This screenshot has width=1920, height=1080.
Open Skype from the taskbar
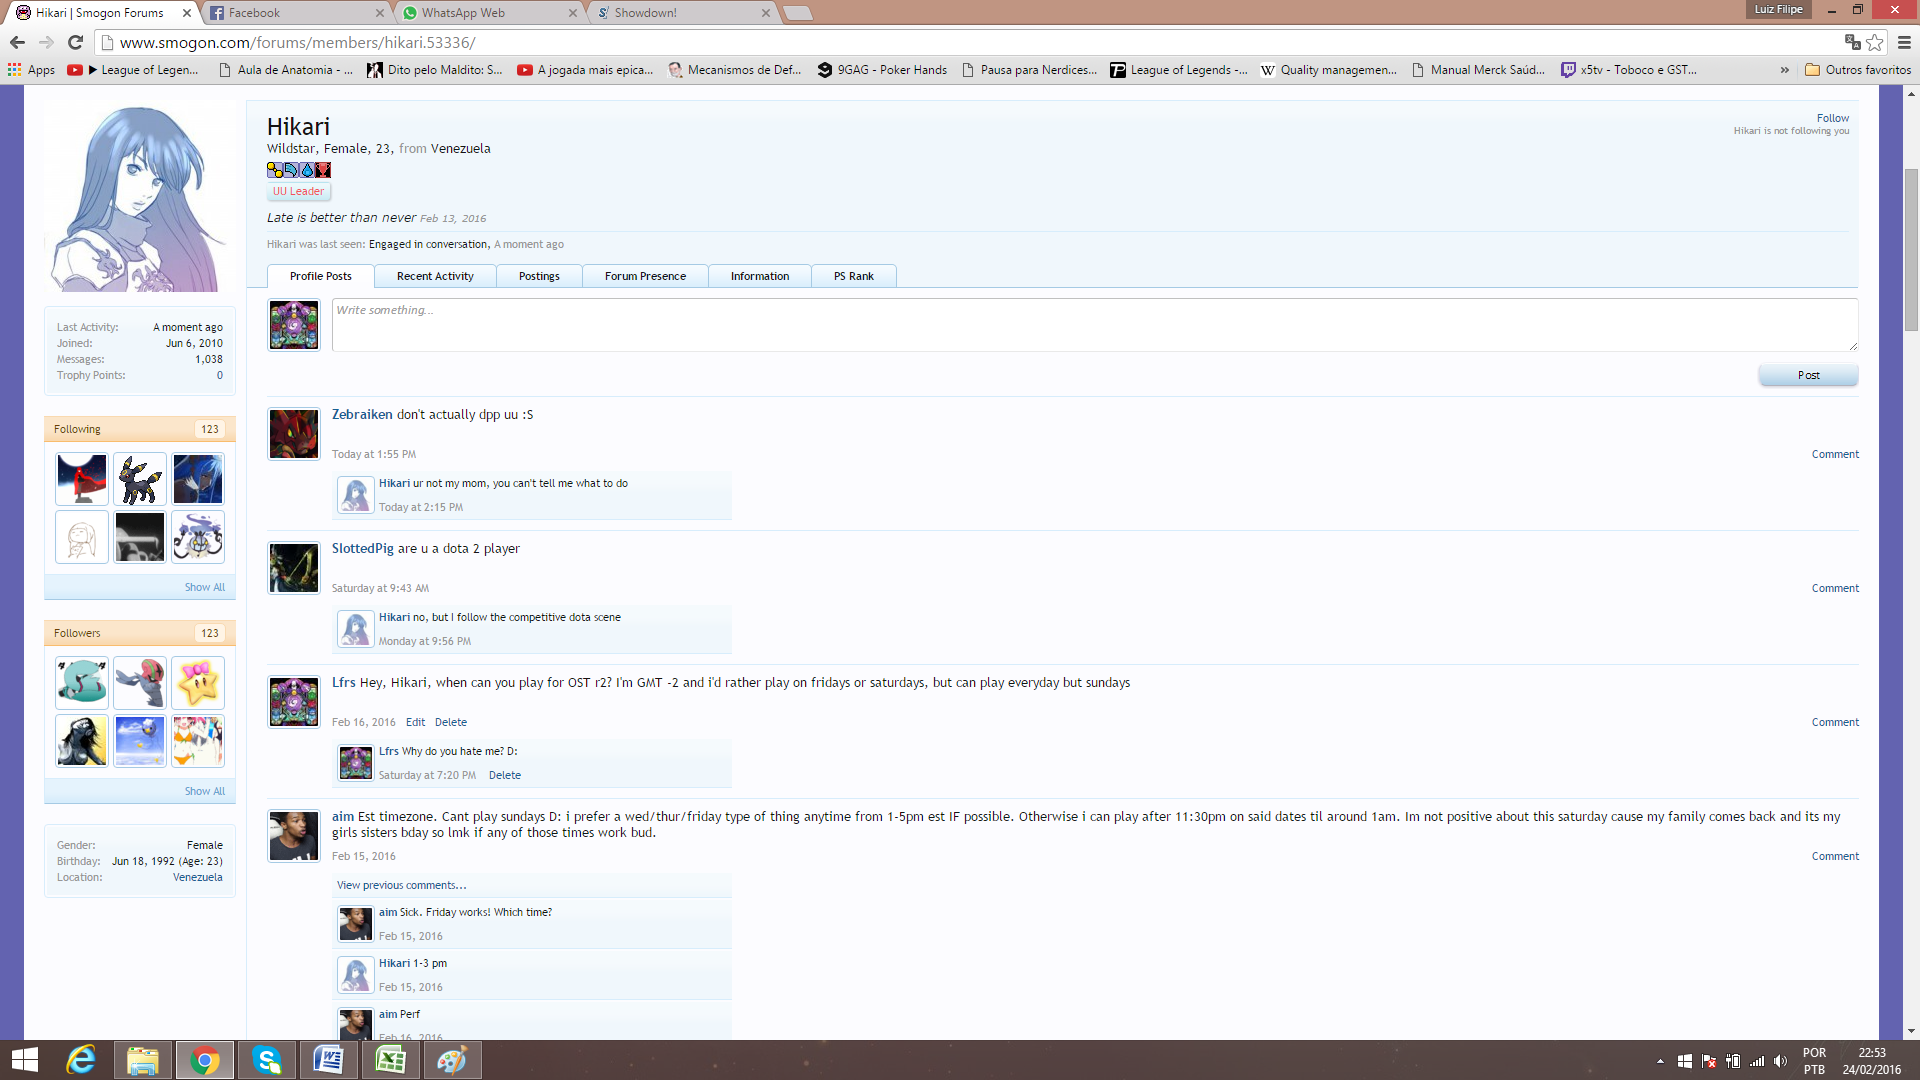[267, 1060]
